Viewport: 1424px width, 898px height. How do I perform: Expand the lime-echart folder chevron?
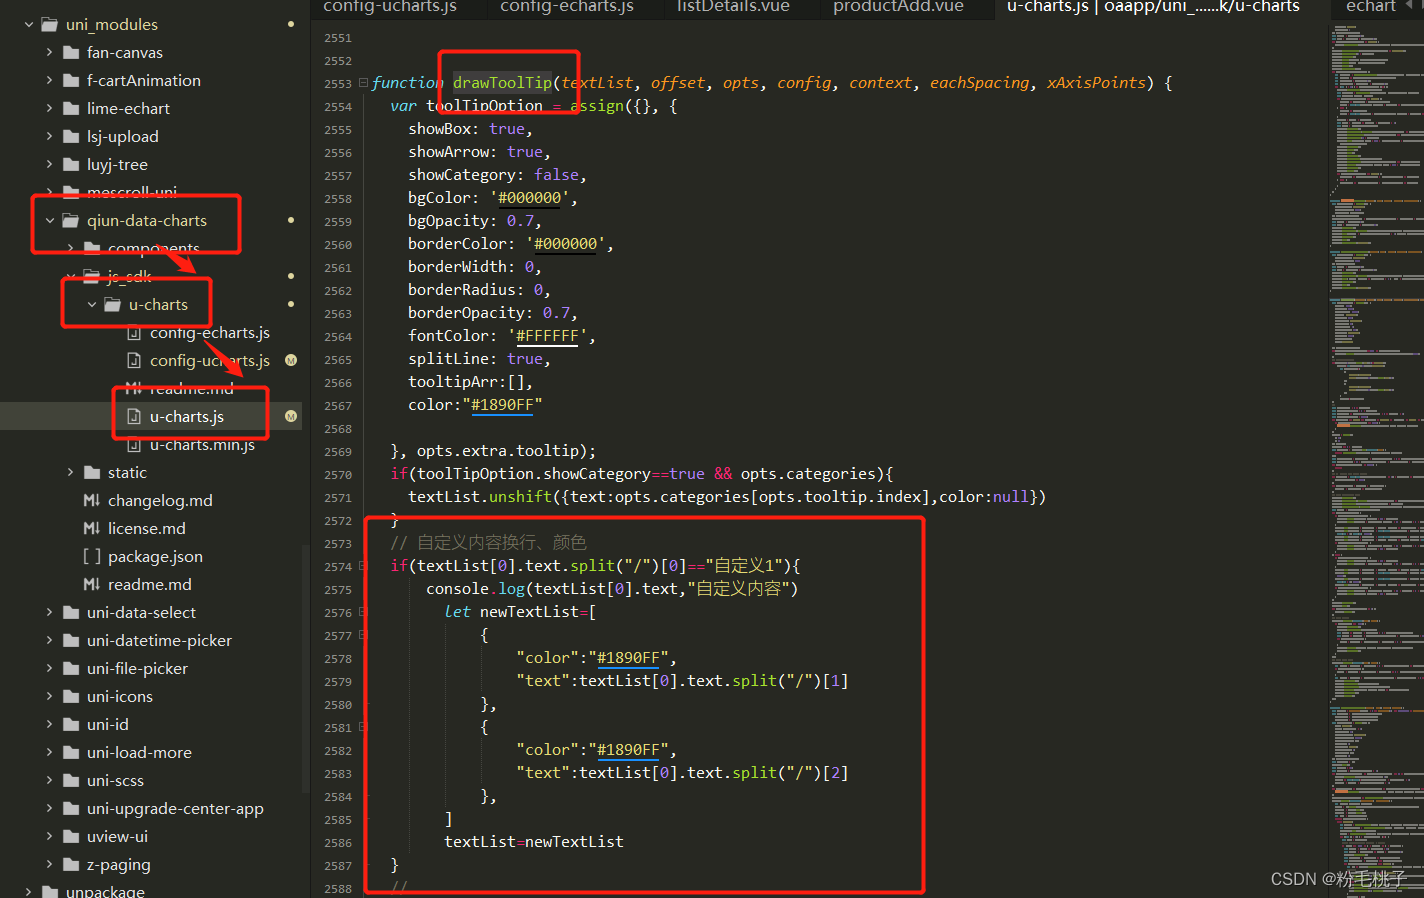point(50,108)
